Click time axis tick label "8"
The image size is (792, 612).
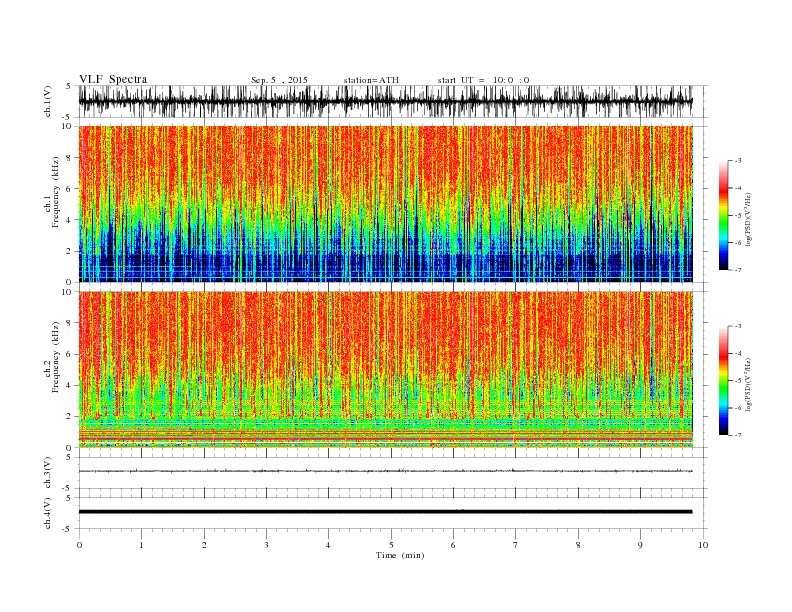tap(578, 545)
